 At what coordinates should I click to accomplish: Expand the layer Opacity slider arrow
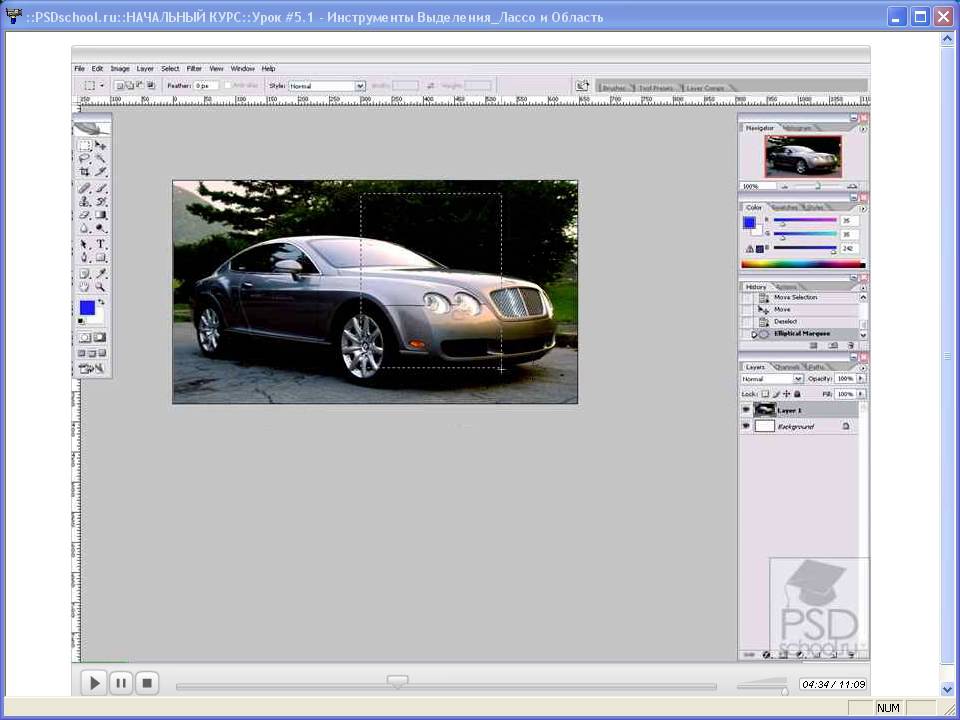[861, 380]
